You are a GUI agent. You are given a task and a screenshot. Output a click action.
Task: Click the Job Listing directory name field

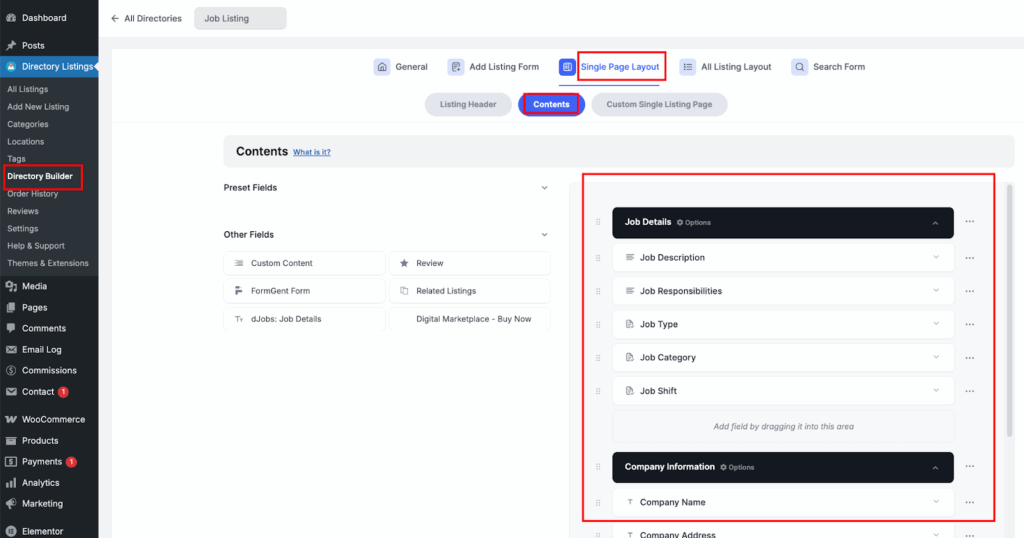point(240,19)
